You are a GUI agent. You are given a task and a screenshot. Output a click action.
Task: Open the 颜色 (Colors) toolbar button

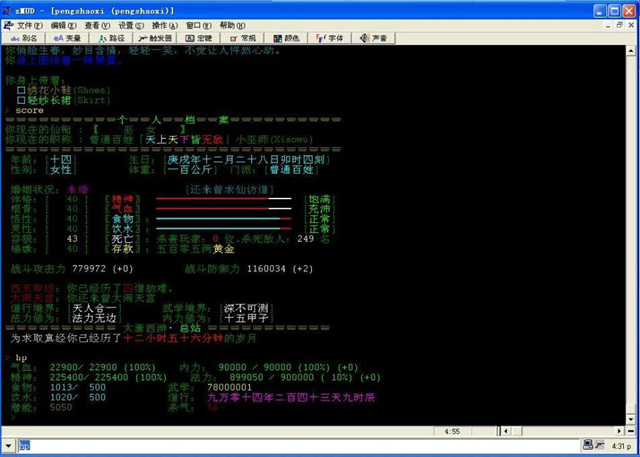pyautogui.click(x=287, y=38)
